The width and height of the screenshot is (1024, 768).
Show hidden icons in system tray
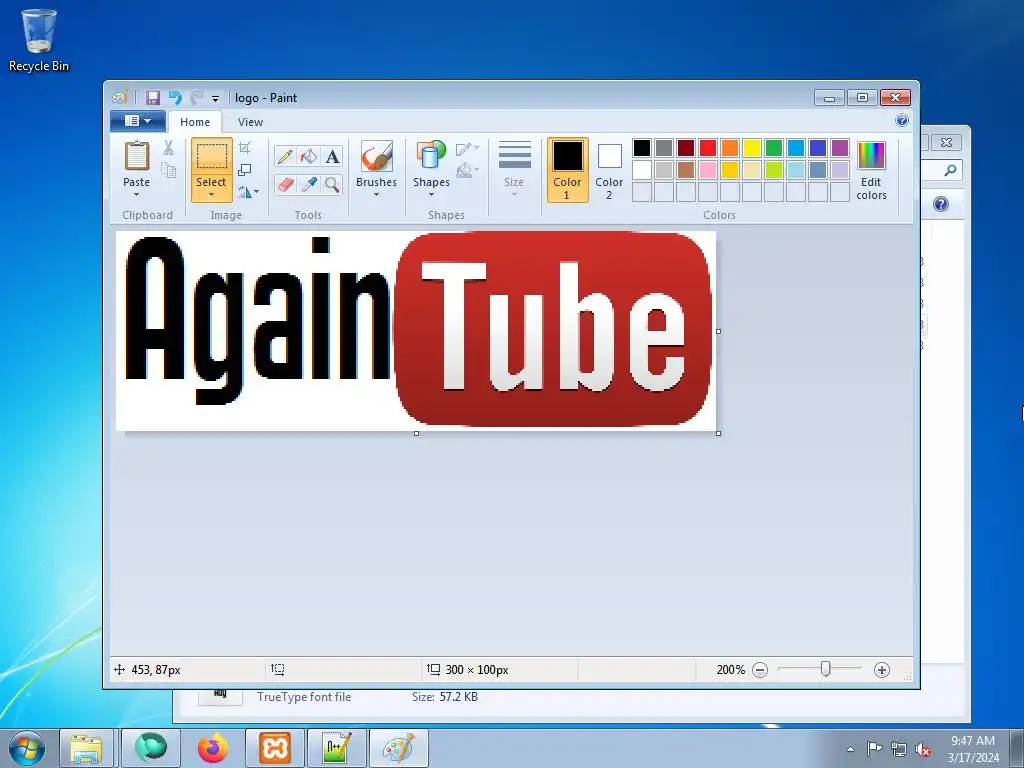(x=850, y=749)
